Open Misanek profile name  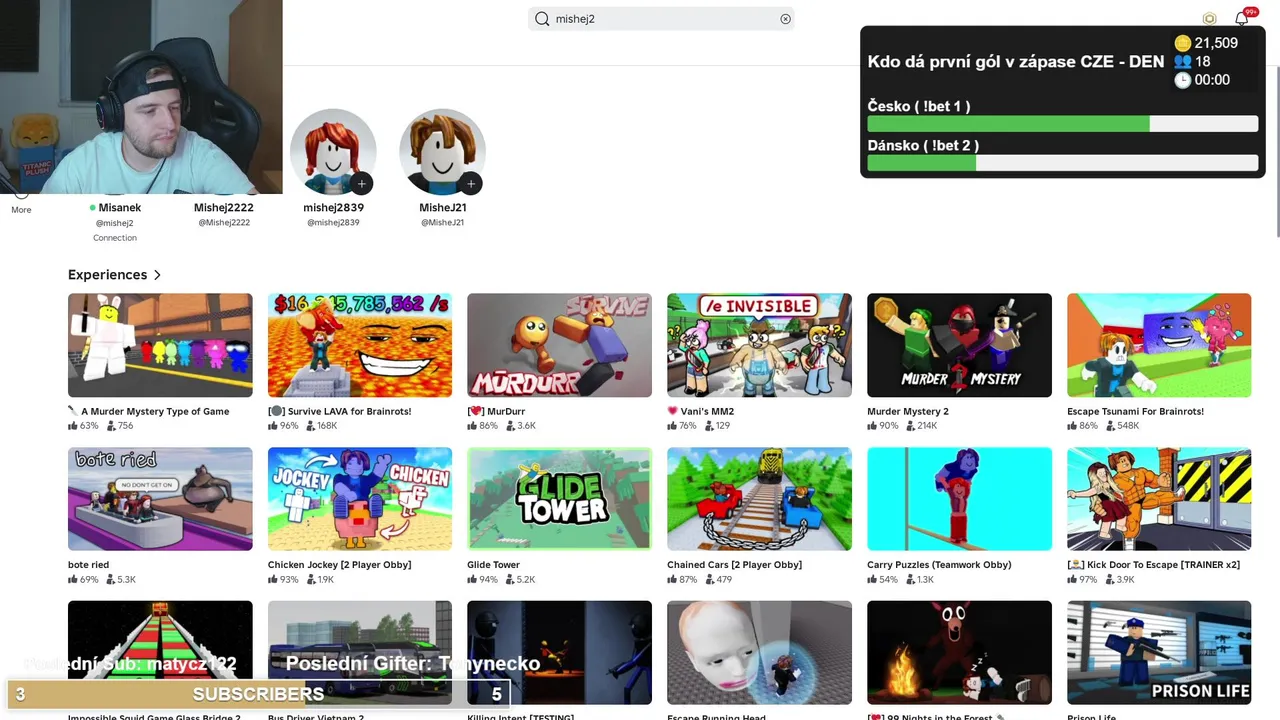coord(120,208)
